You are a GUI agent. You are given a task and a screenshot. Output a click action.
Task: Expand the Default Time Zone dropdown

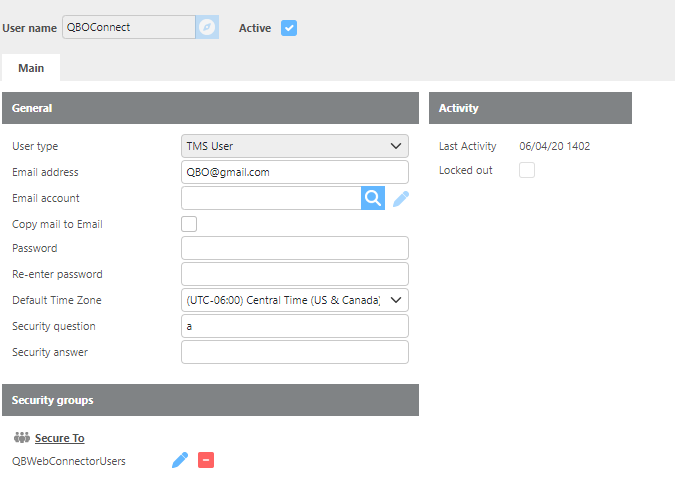click(x=294, y=300)
